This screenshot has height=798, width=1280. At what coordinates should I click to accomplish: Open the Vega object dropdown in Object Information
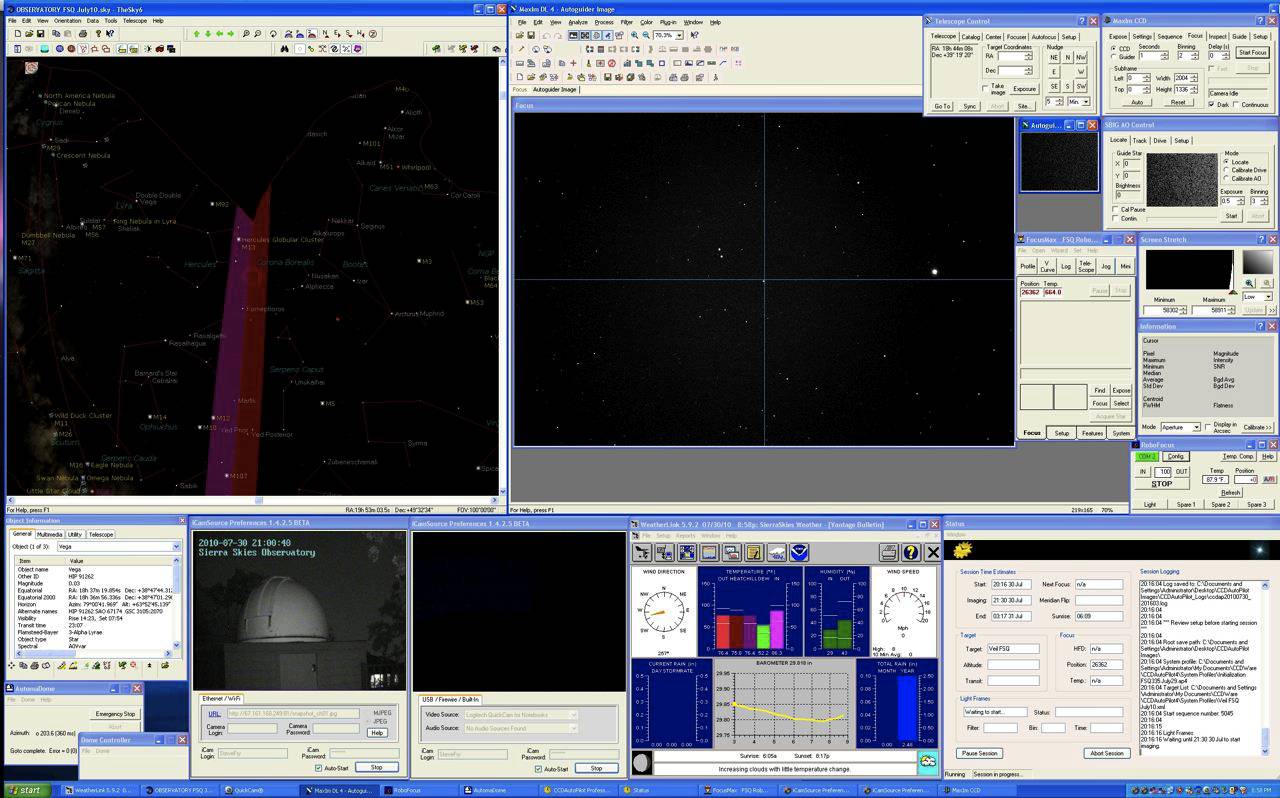(x=178, y=546)
